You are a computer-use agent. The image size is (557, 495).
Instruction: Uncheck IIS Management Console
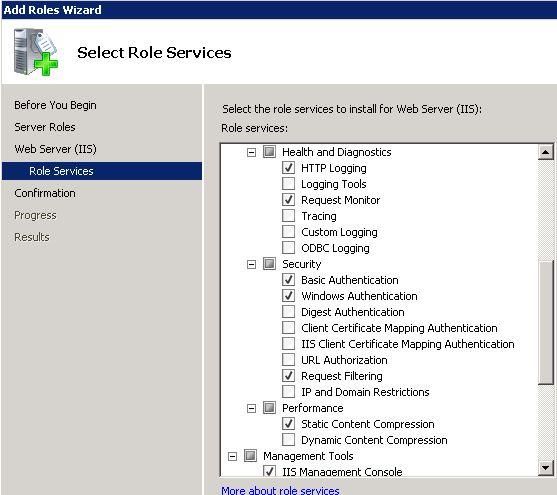(x=269, y=471)
